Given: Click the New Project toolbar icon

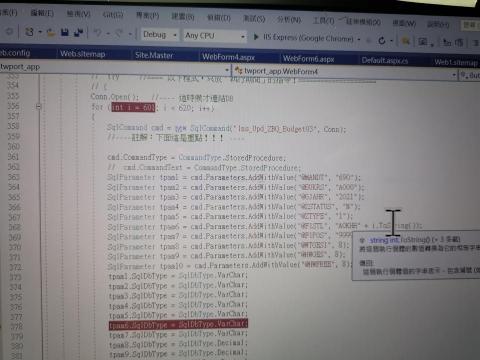Looking at the screenshot, I should tap(29, 32).
